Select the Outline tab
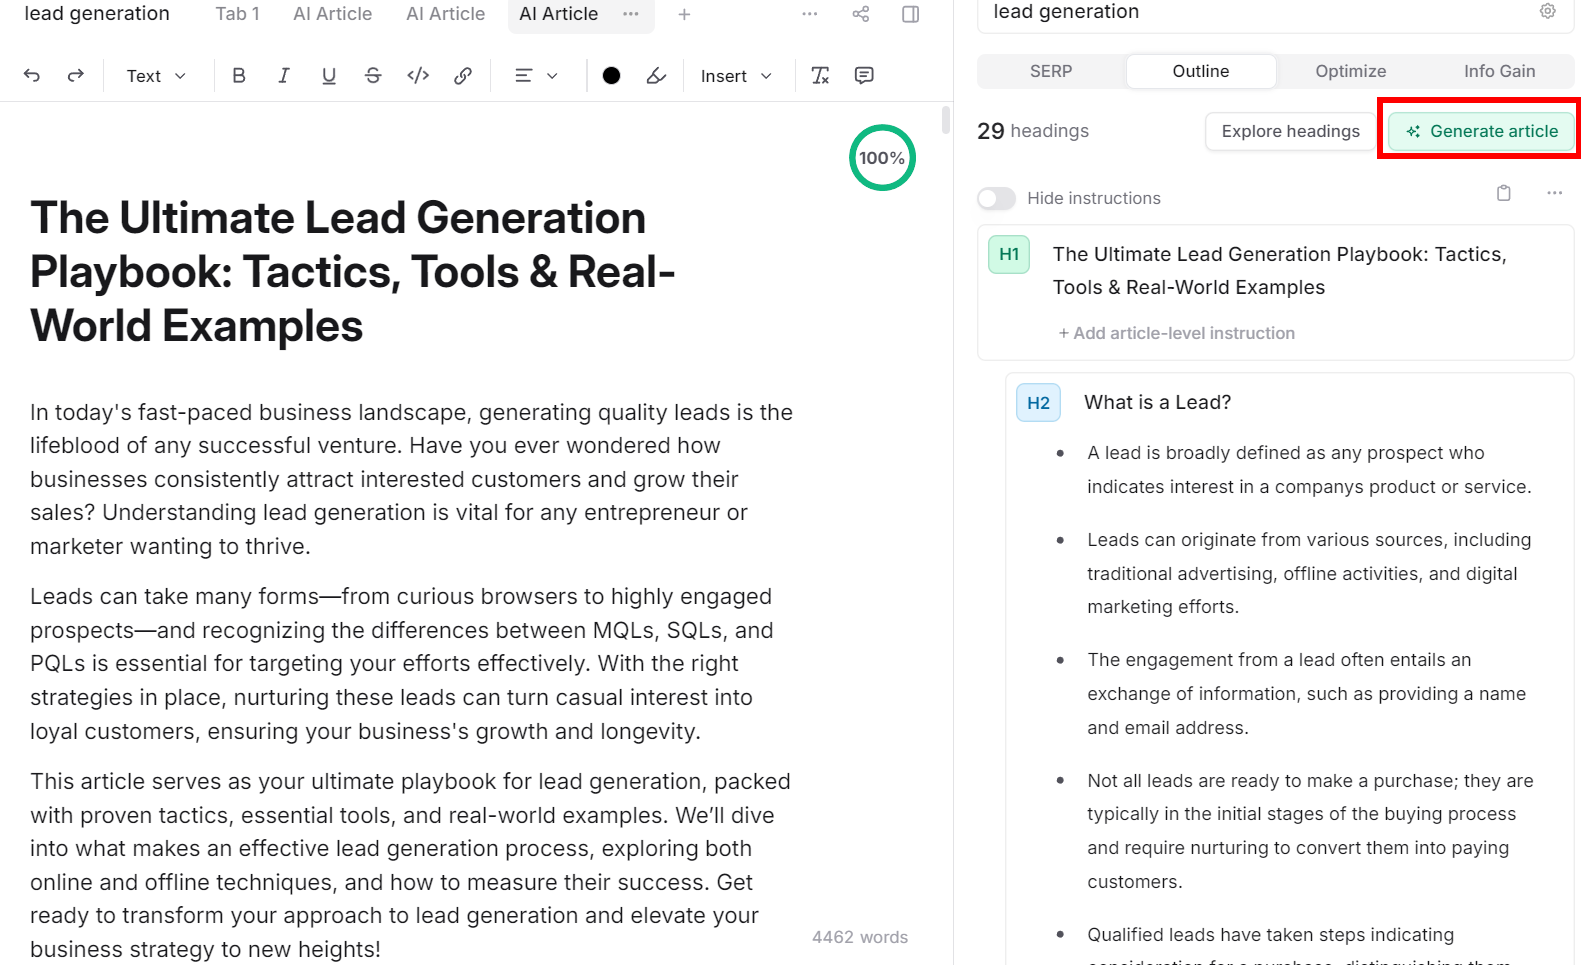The height and width of the screenshot is (965, 1581). click(x=1201, y=71)
